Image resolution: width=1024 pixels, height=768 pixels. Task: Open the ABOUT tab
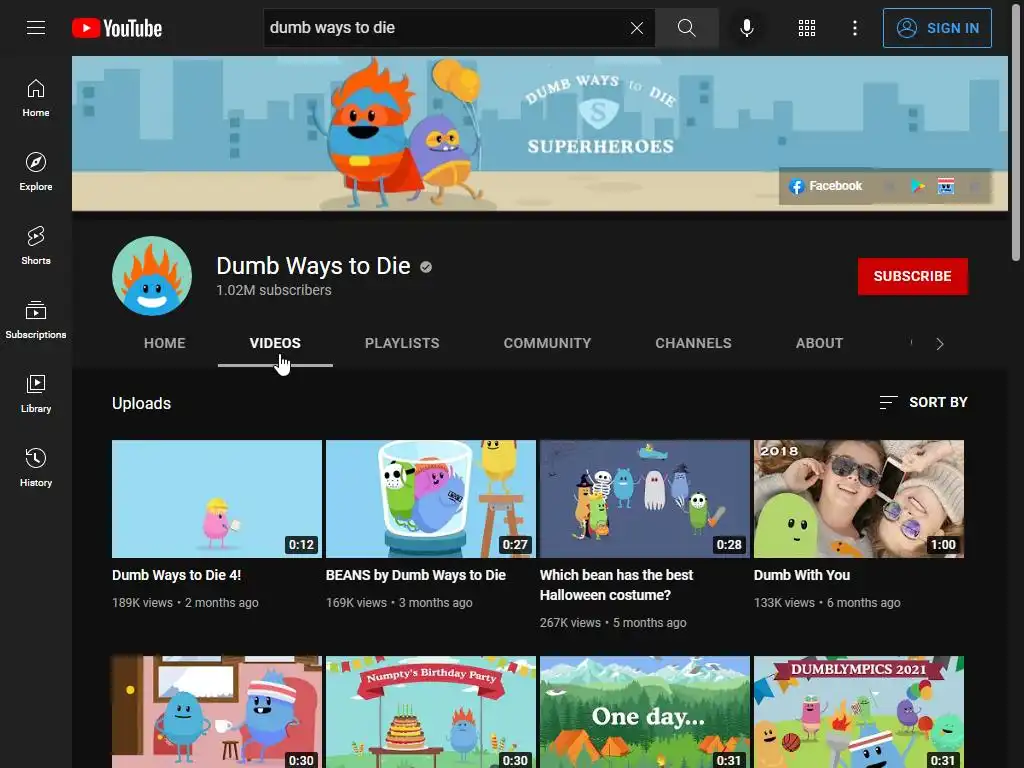820,344
